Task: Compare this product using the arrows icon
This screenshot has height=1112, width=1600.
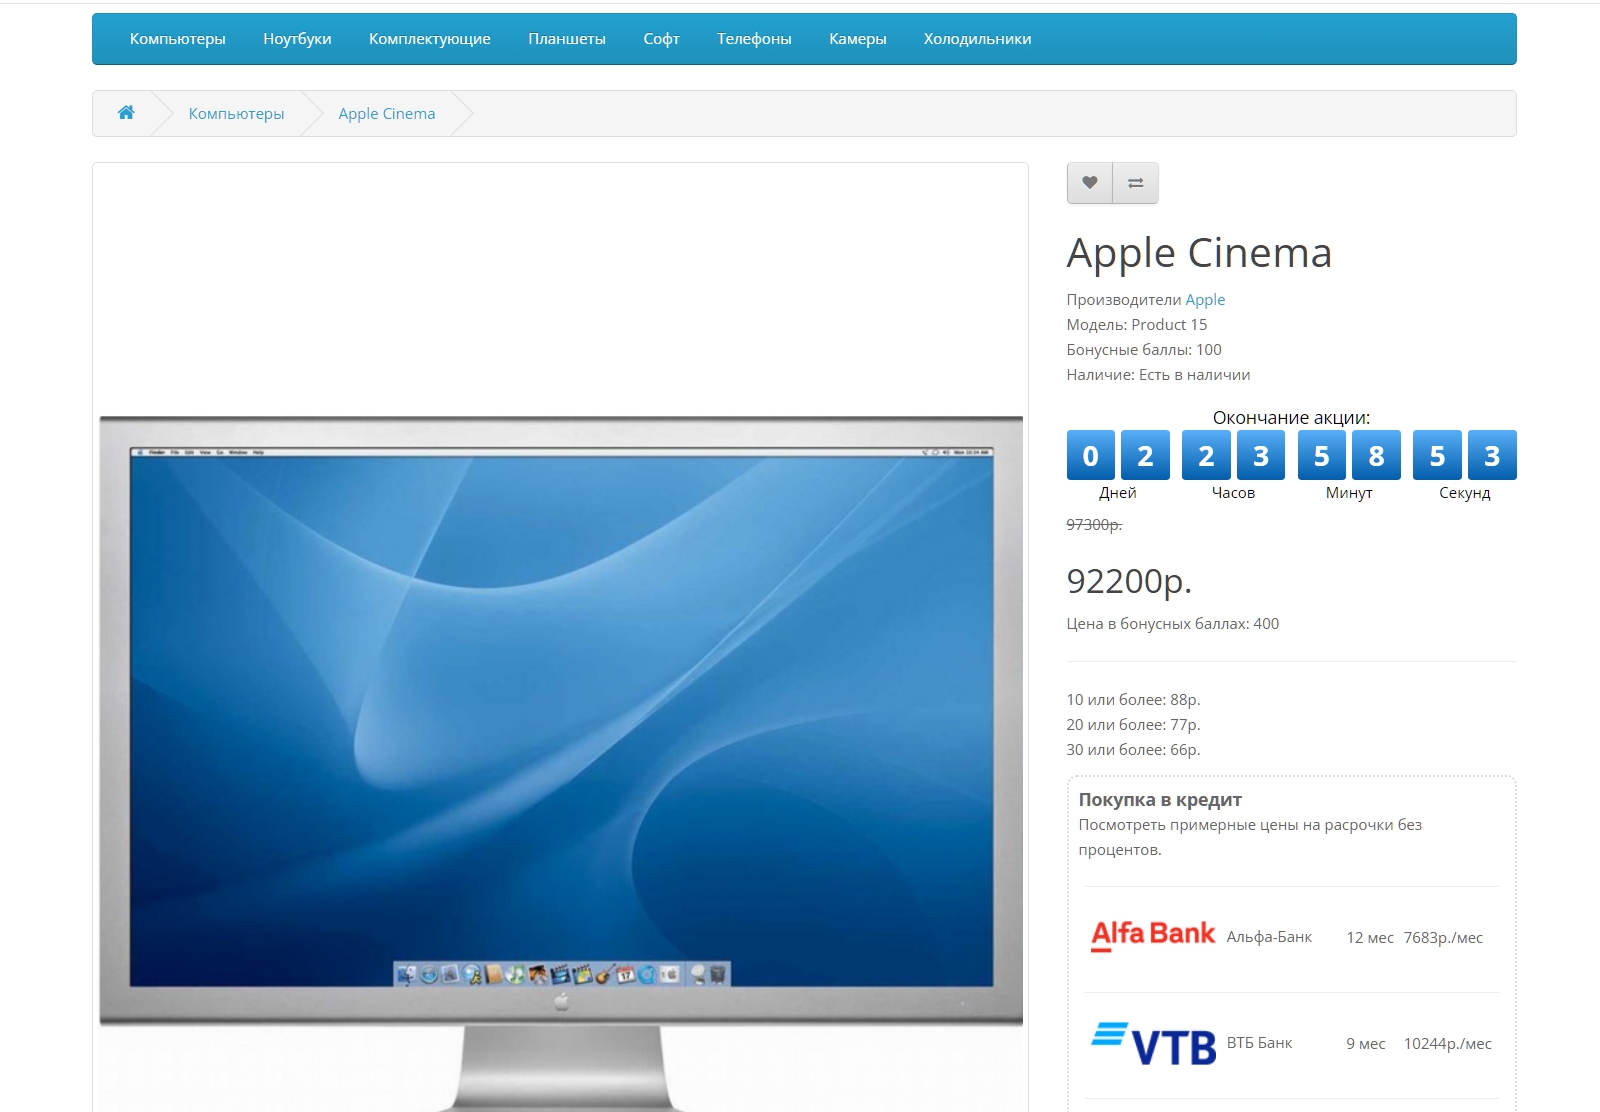Action: click(x=1136, y=183)
